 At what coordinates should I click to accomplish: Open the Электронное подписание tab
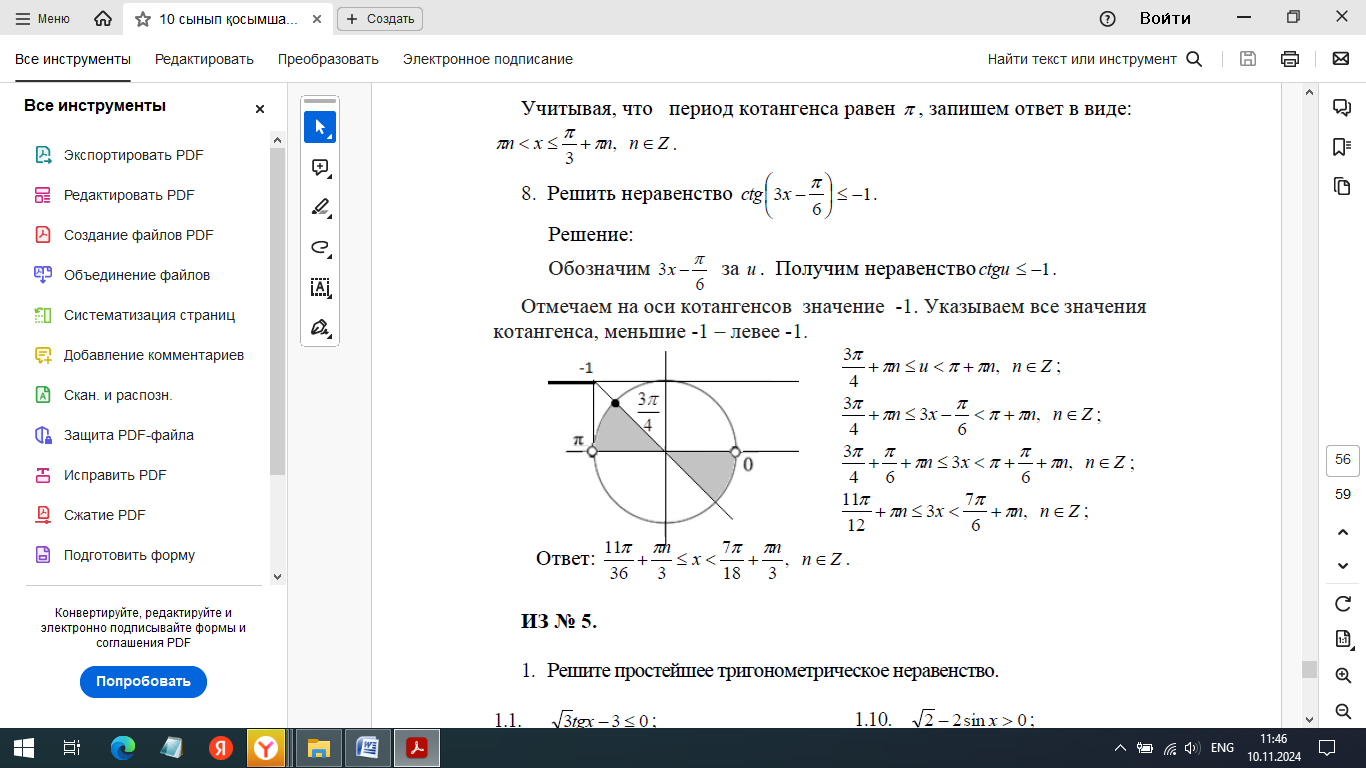(488, 59)
